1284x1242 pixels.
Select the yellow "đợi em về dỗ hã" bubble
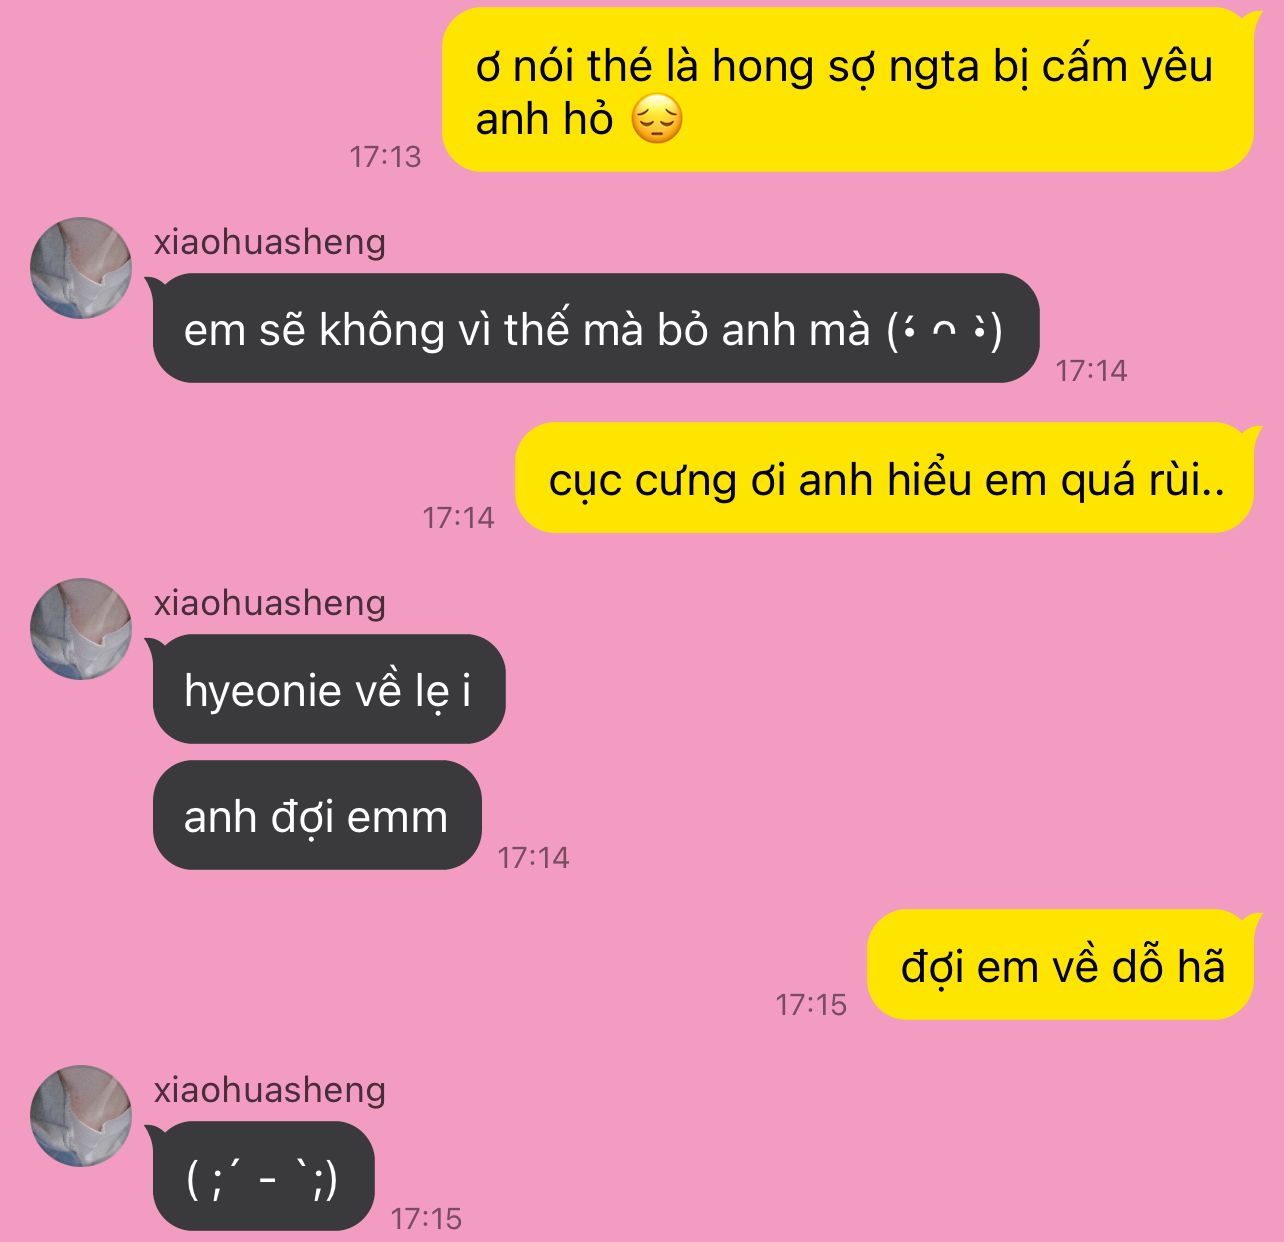point(1060,965)
